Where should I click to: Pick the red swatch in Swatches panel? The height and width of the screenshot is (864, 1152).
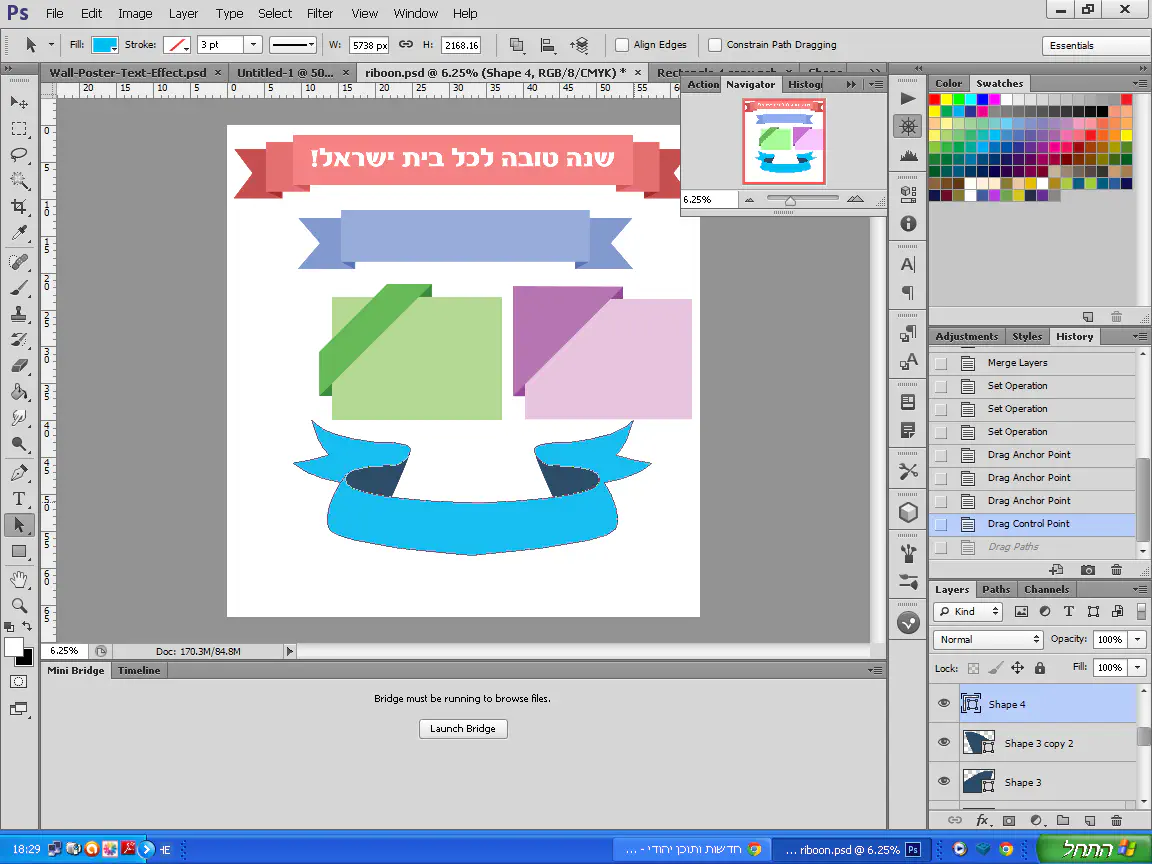click(x=935, y=100)
